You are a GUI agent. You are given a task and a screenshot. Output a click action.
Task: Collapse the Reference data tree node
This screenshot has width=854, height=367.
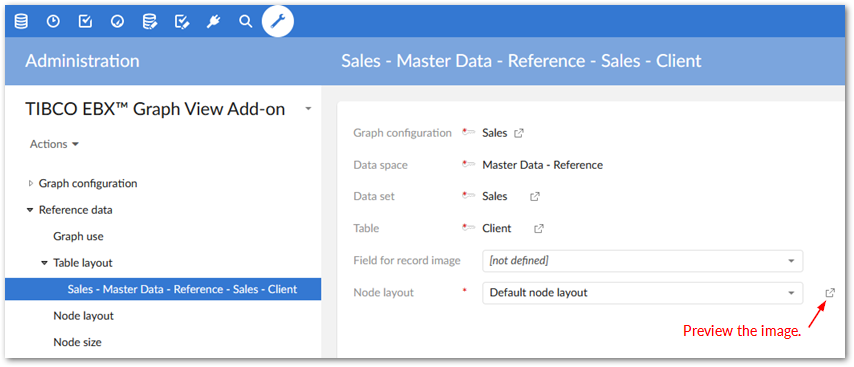point(30,210)
